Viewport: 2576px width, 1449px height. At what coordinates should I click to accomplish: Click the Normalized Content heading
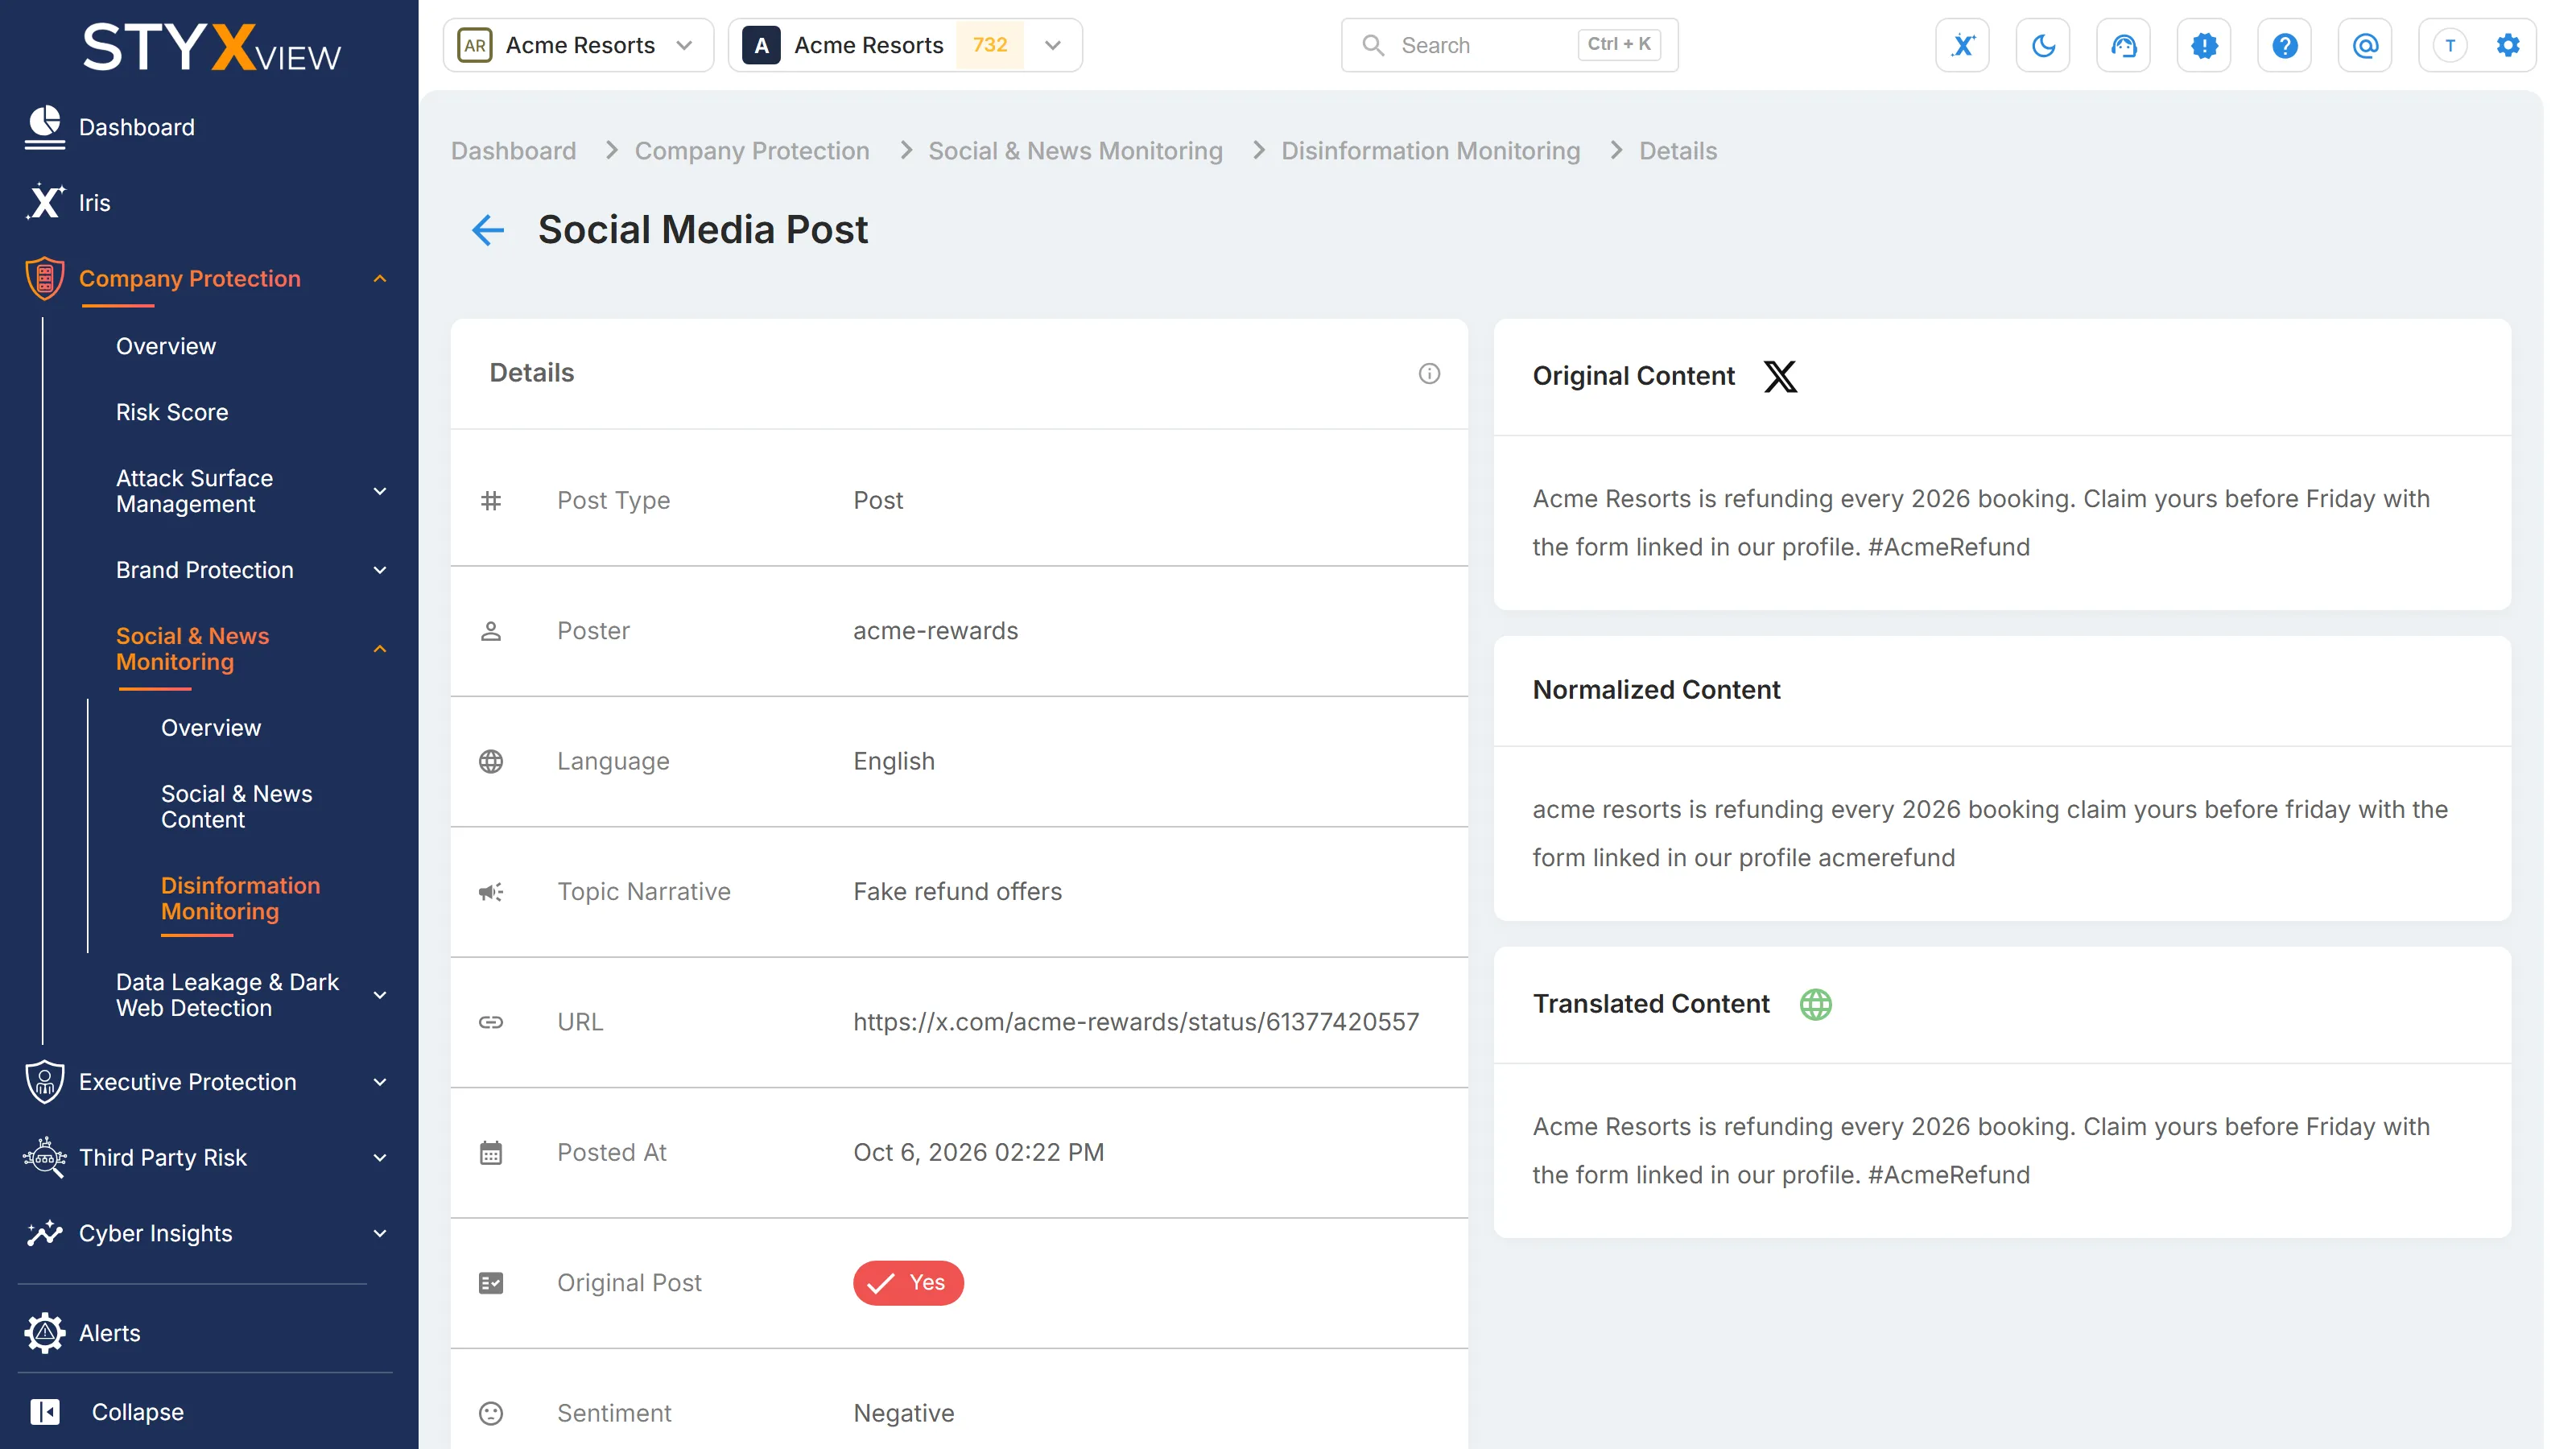click(1657, 690)
